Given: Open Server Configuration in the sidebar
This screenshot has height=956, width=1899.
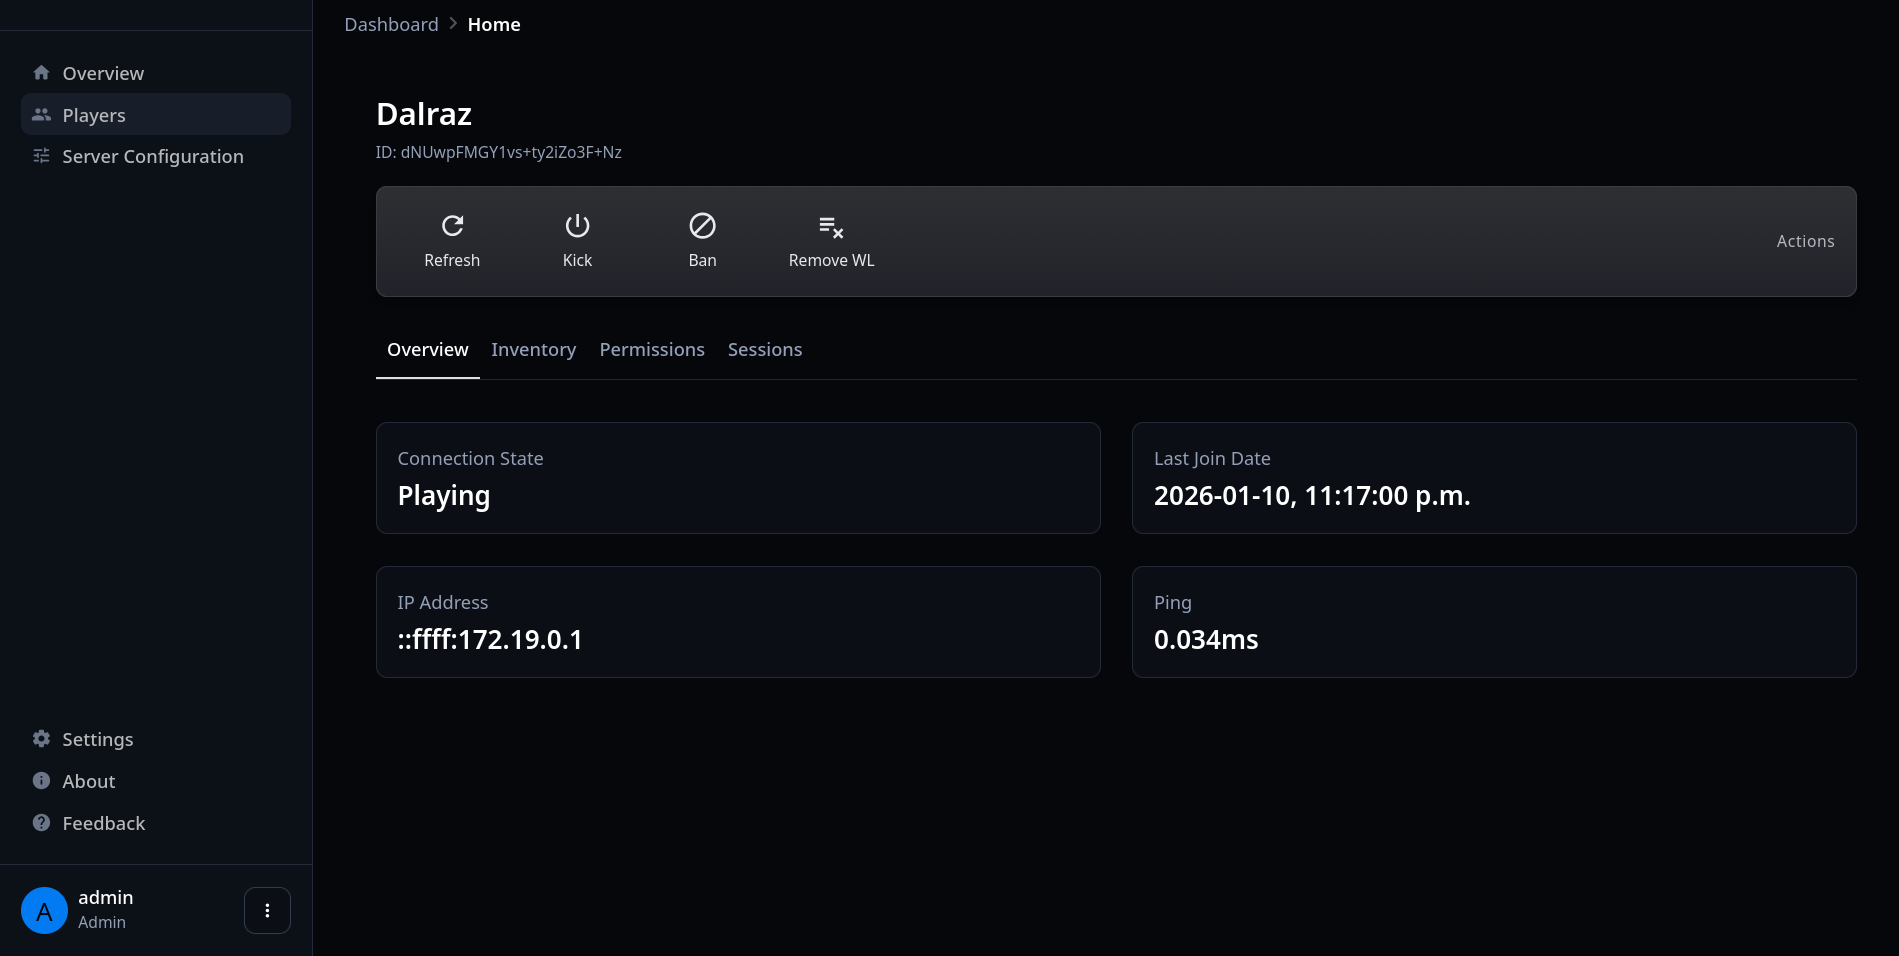Looking at the screenshot, I should coord(152,157).
